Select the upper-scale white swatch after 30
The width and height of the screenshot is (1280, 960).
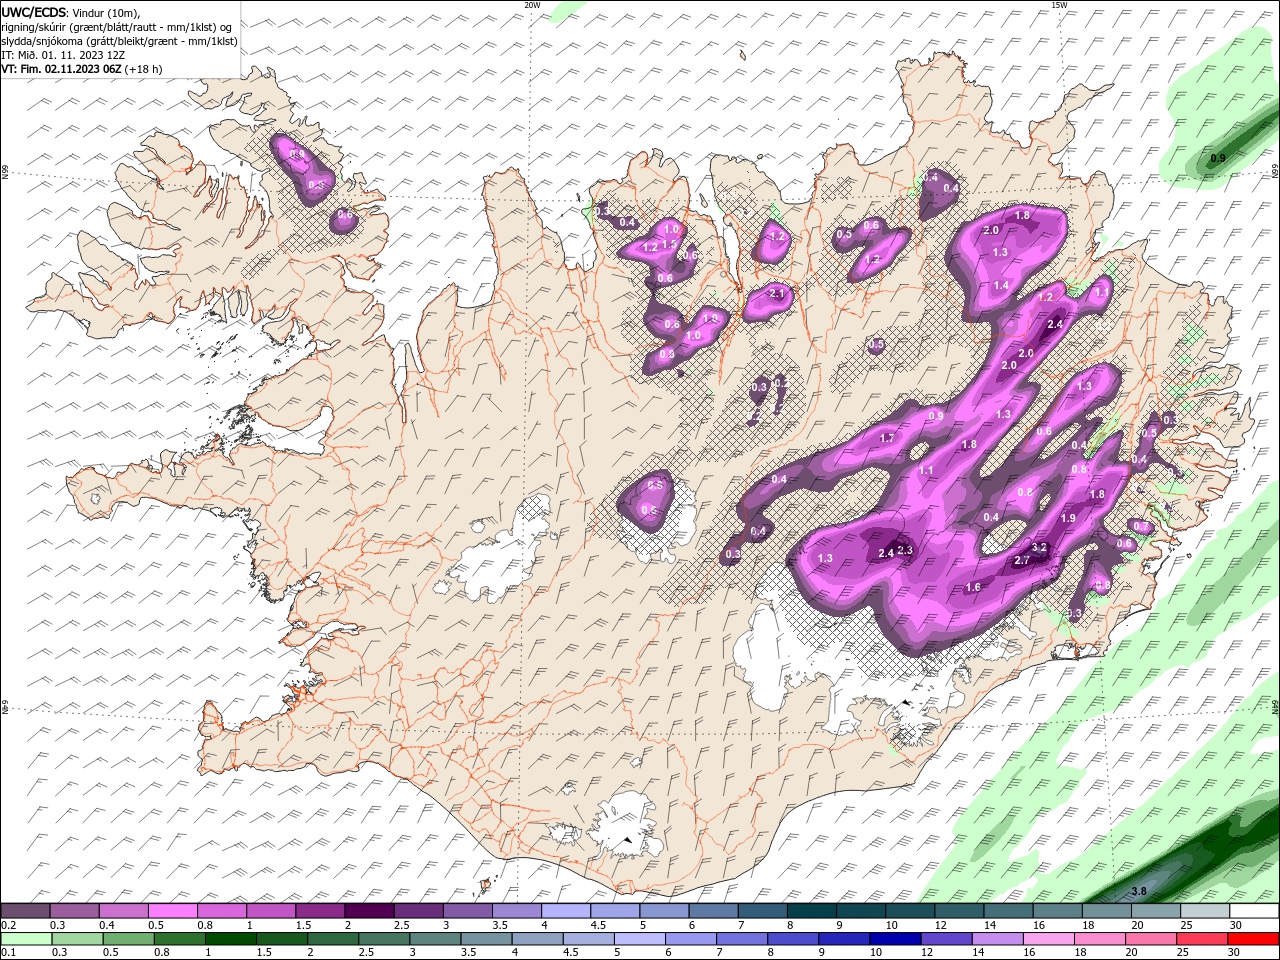pyautogui.click(x=1254, y=910)
